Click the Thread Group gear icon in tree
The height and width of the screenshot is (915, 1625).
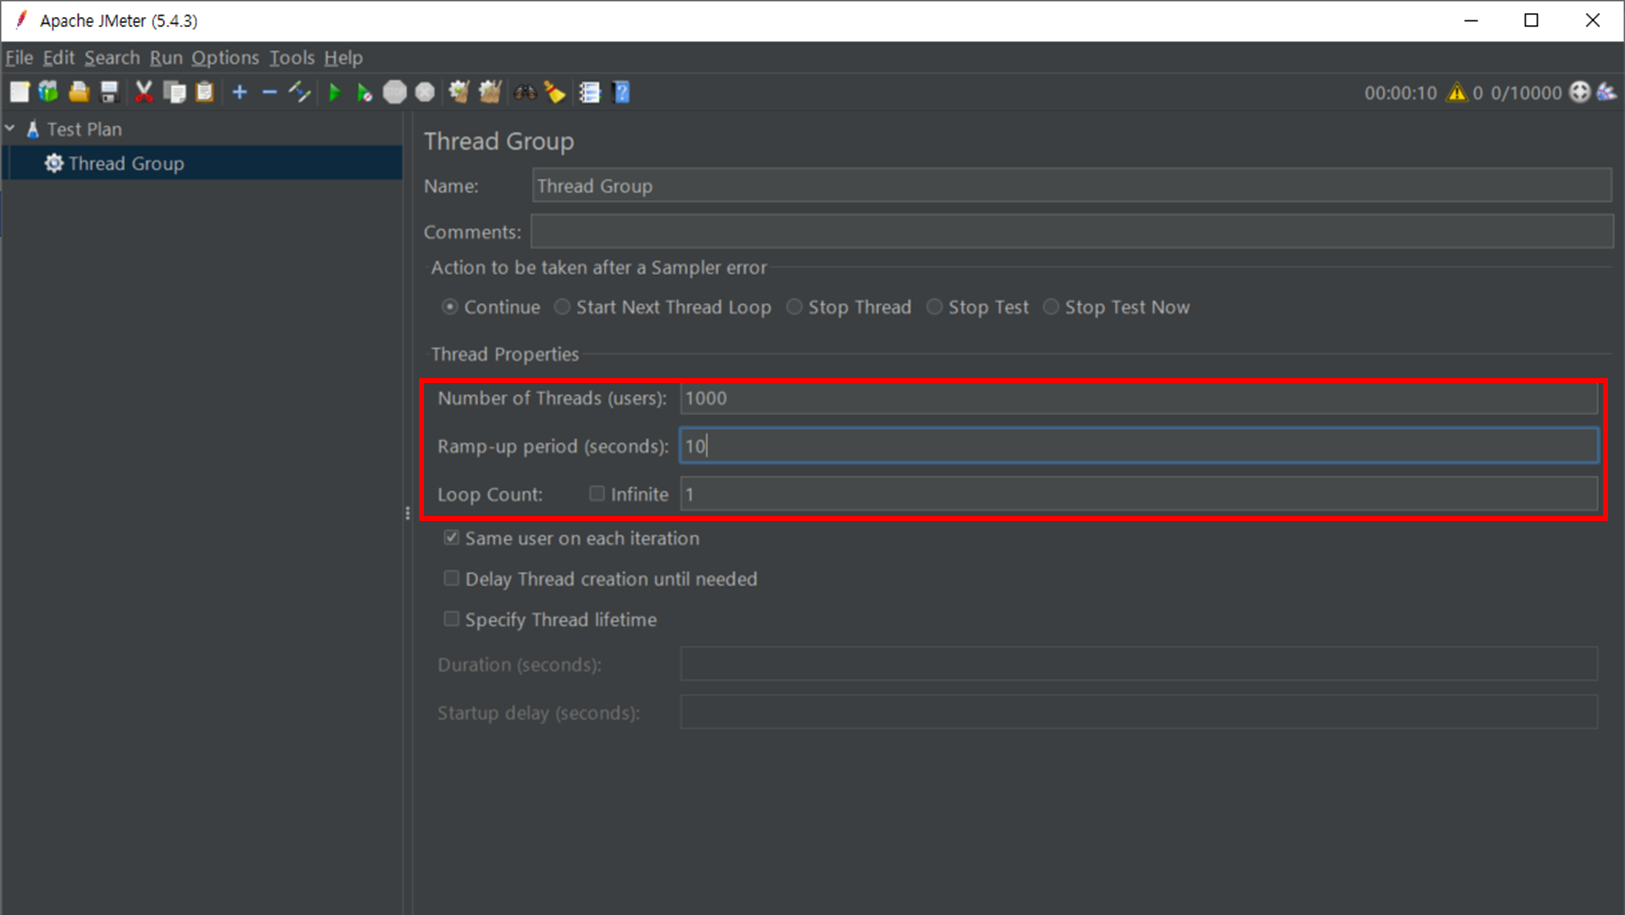[x=54, y=163]
